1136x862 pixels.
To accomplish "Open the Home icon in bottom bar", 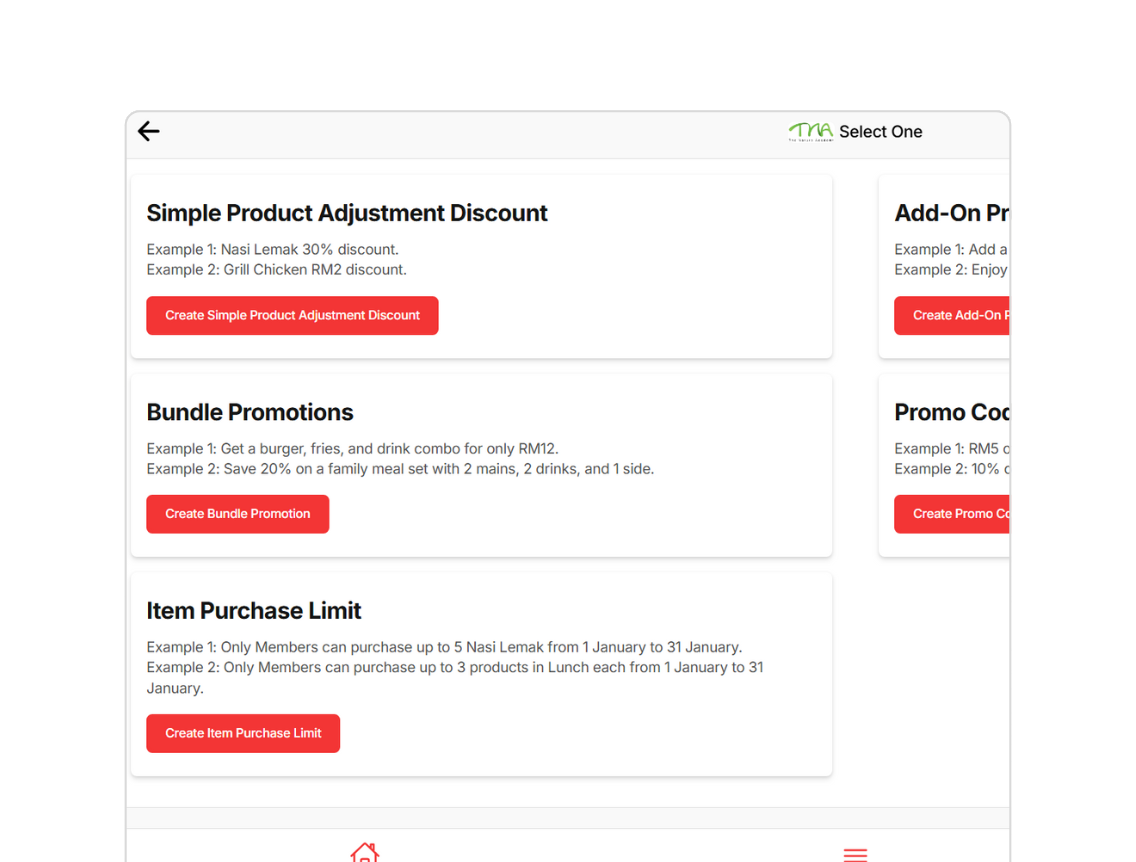I will click(364, 852).
